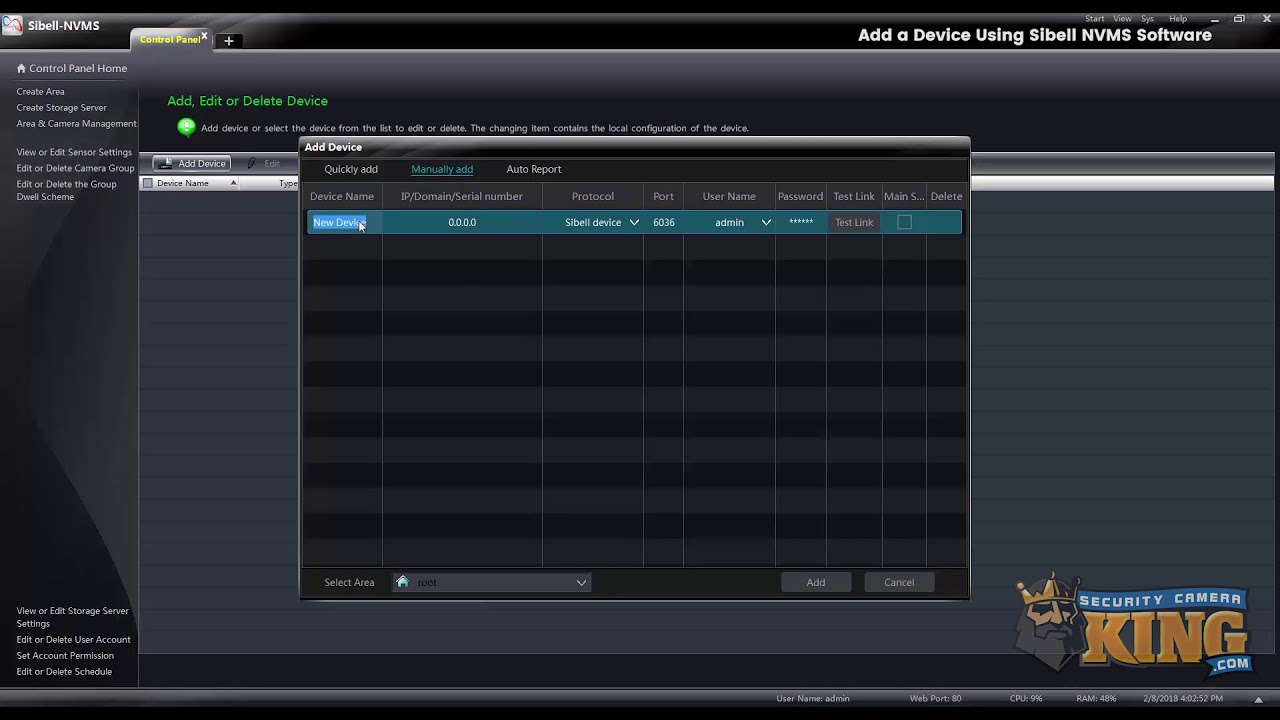This screenshot has width=1280, height=720.
Task: Open Create Storage Server link
Action: (61, 107)
